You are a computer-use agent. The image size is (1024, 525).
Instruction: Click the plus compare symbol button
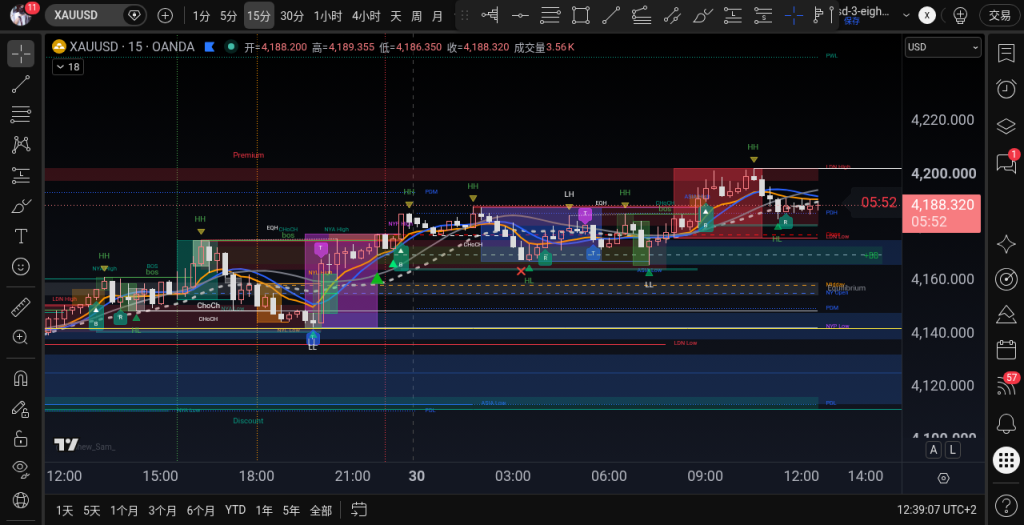(x=165, y=16)
